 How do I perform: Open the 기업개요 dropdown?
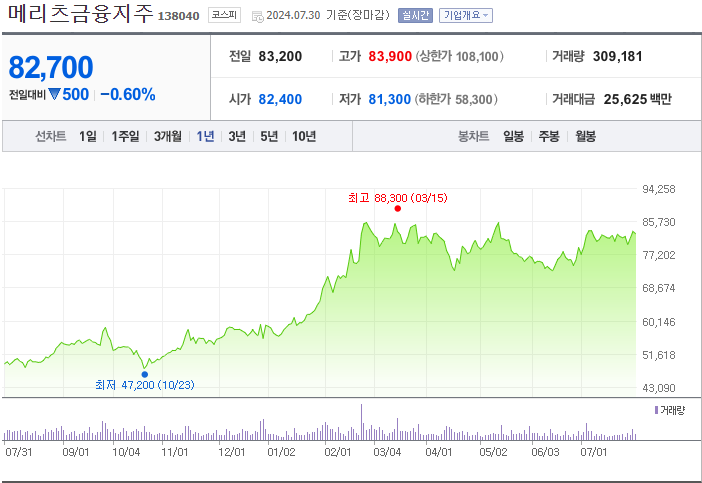point(466,15)
